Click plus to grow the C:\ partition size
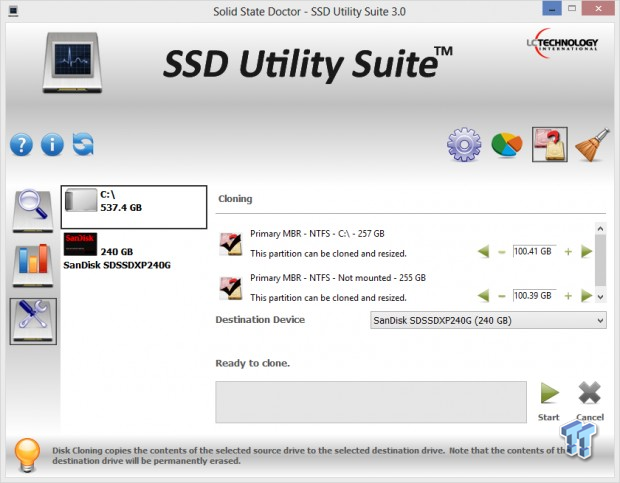620x483 pixels. 568,252
